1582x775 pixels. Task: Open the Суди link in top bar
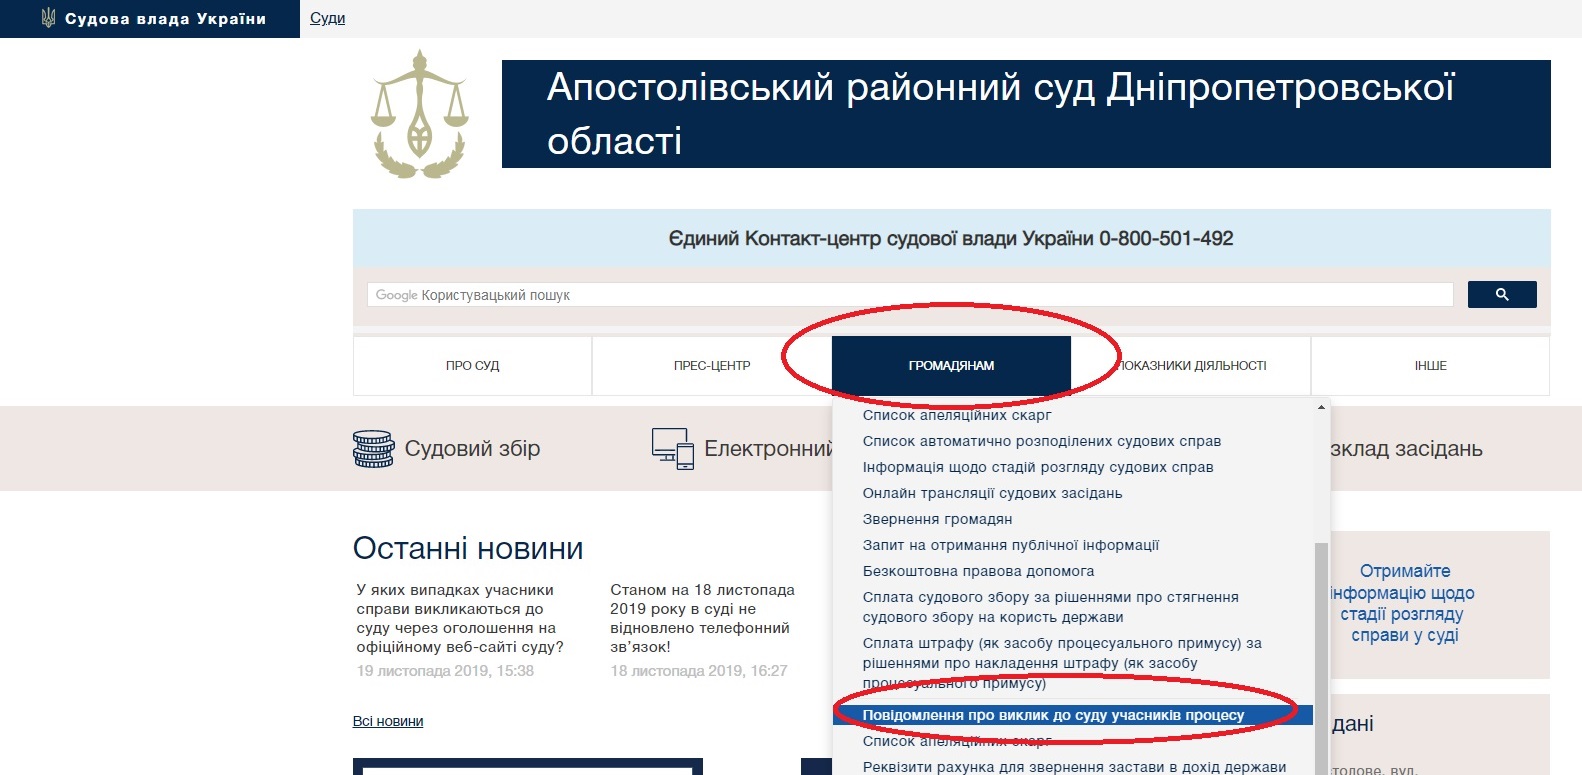click(327, 18)
